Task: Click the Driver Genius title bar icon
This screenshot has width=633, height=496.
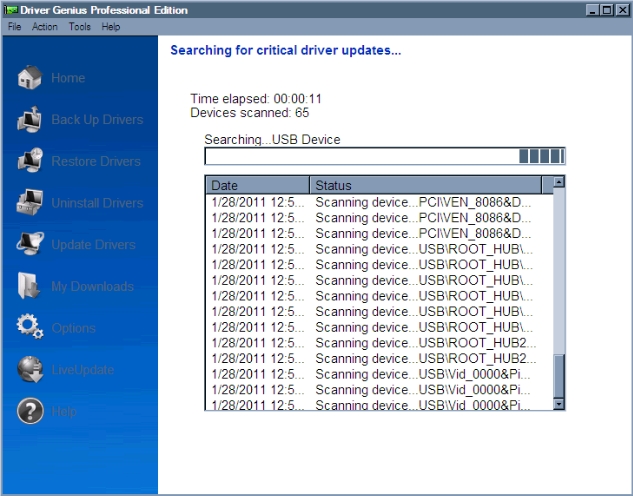Action: tap(11, 9)
